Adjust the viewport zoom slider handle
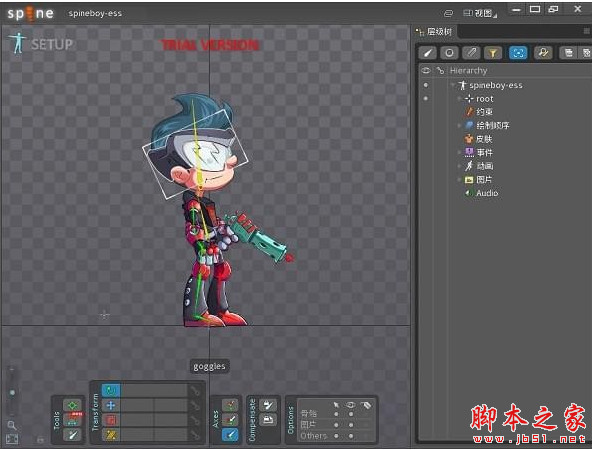This screenshot has height=450, width=597. pyautogui.click(x=12, y=392)
